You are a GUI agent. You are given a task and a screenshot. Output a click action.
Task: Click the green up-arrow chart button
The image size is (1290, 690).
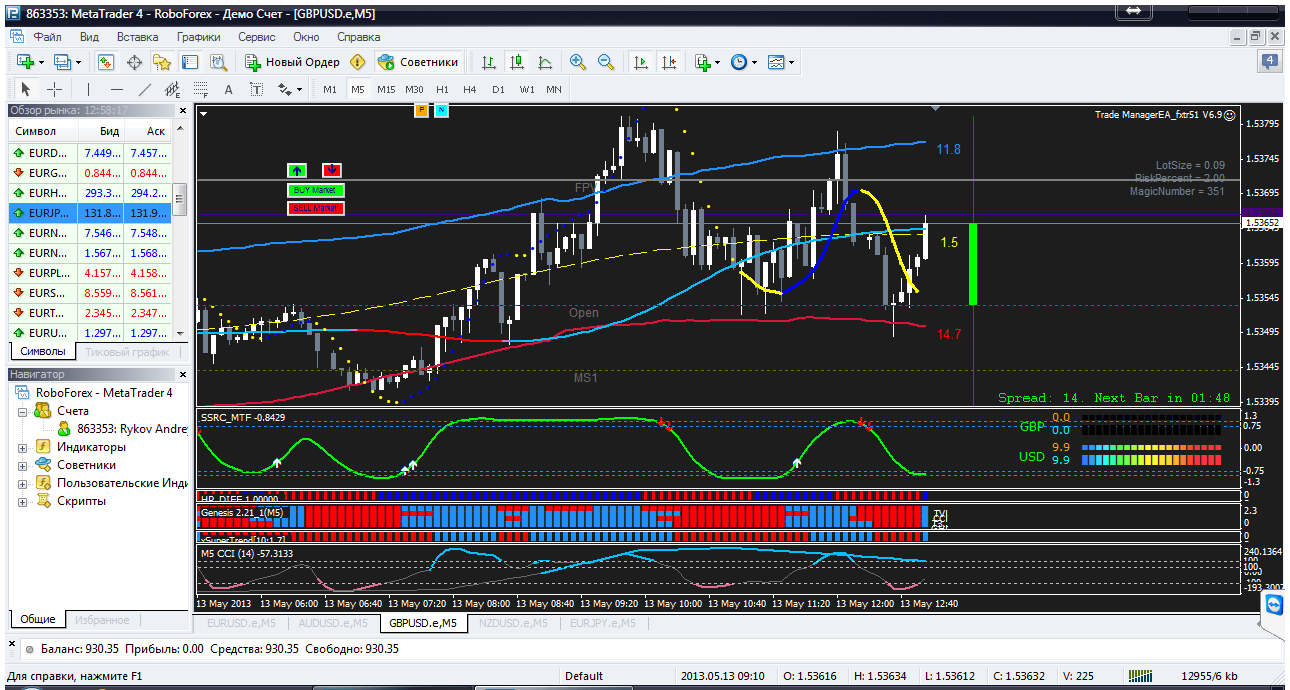[297, 170]
